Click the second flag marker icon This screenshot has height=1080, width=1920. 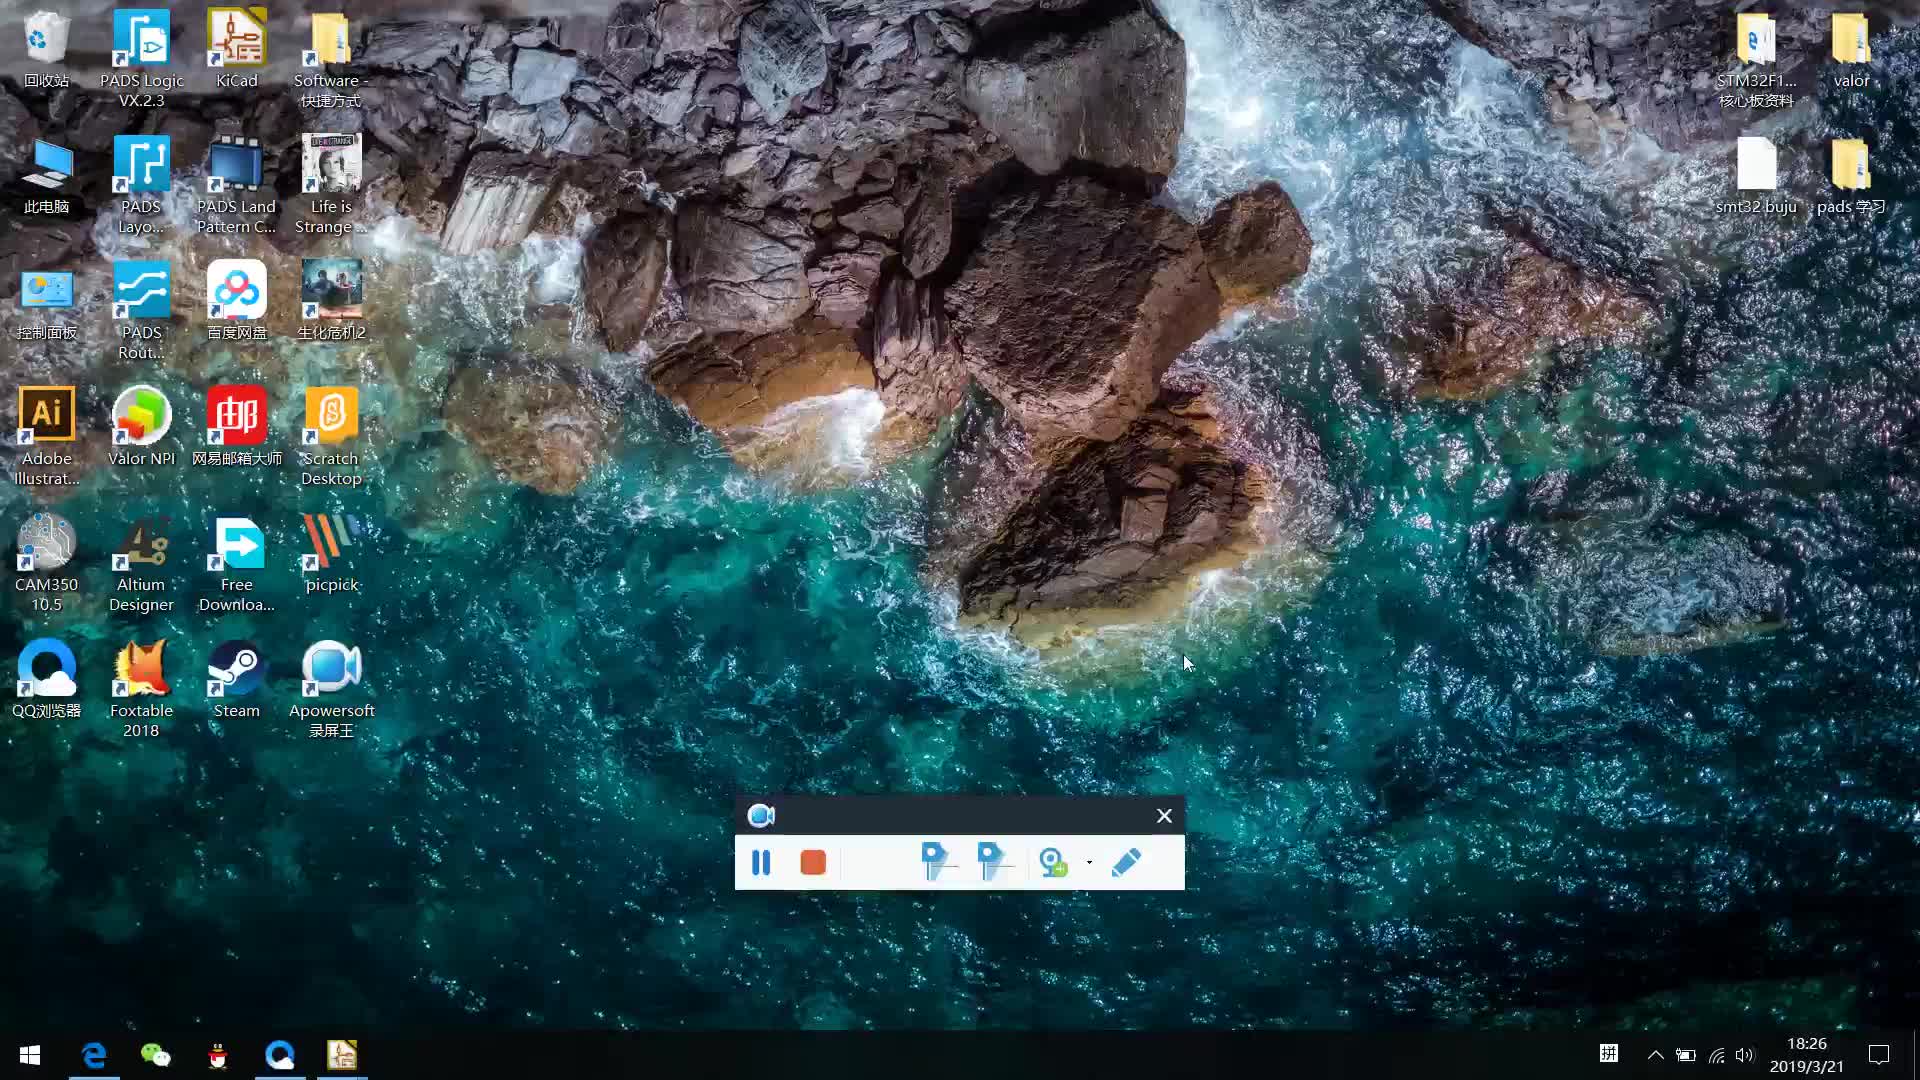[x=994, y=862]
